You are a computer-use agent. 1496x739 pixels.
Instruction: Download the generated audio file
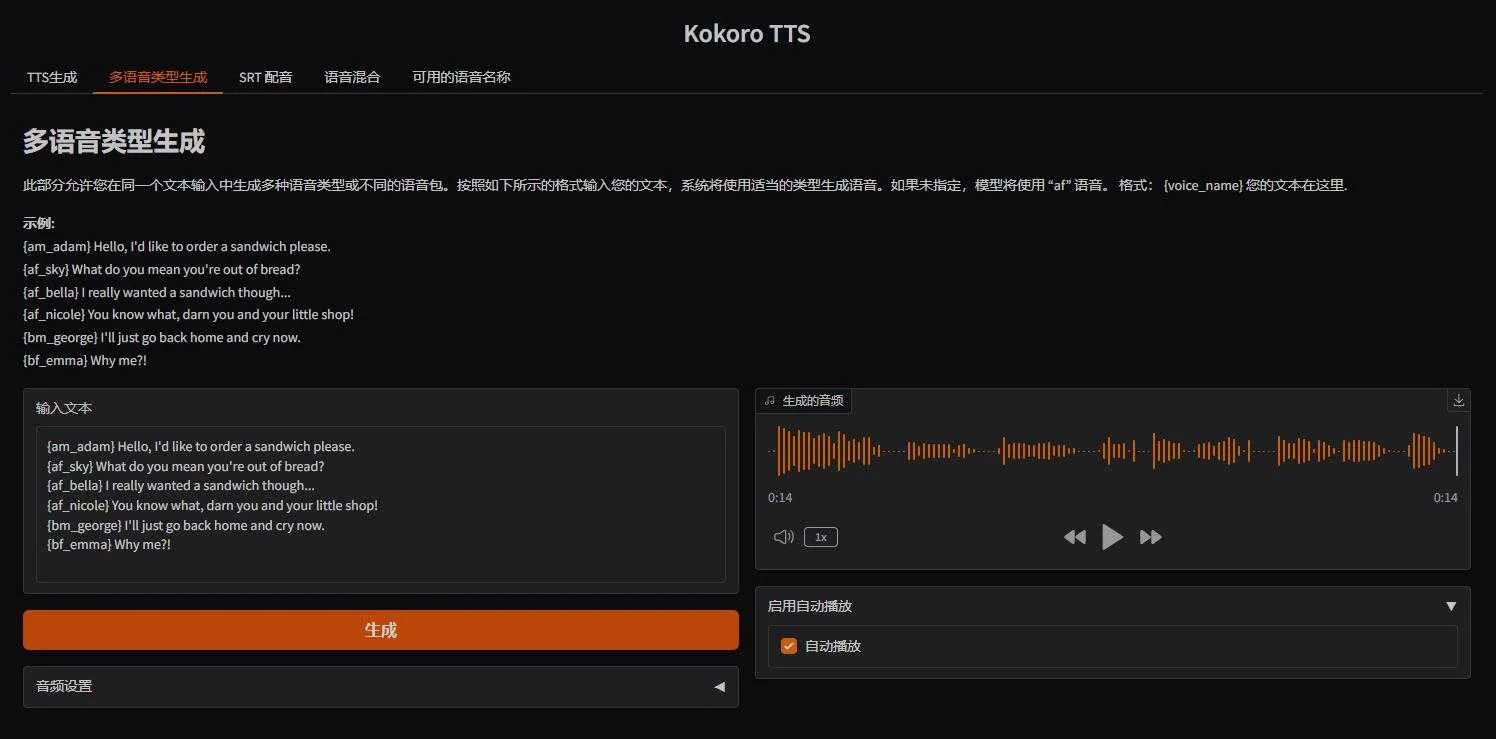click(x=1458, y=401)
